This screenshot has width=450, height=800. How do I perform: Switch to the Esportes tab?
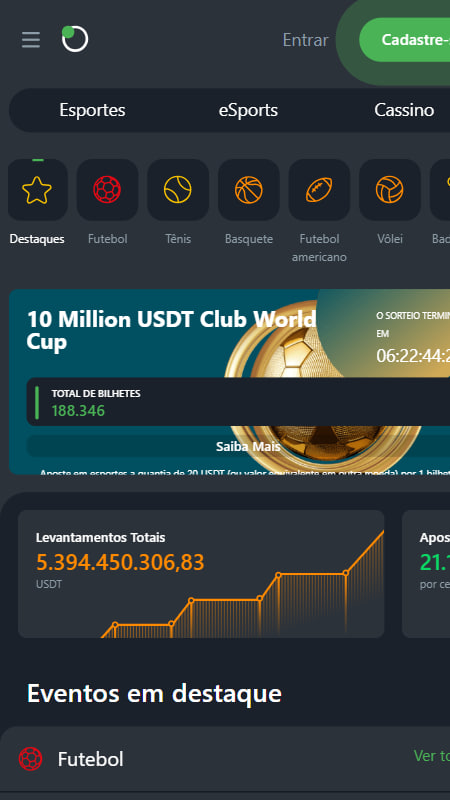tap(92, 110)
